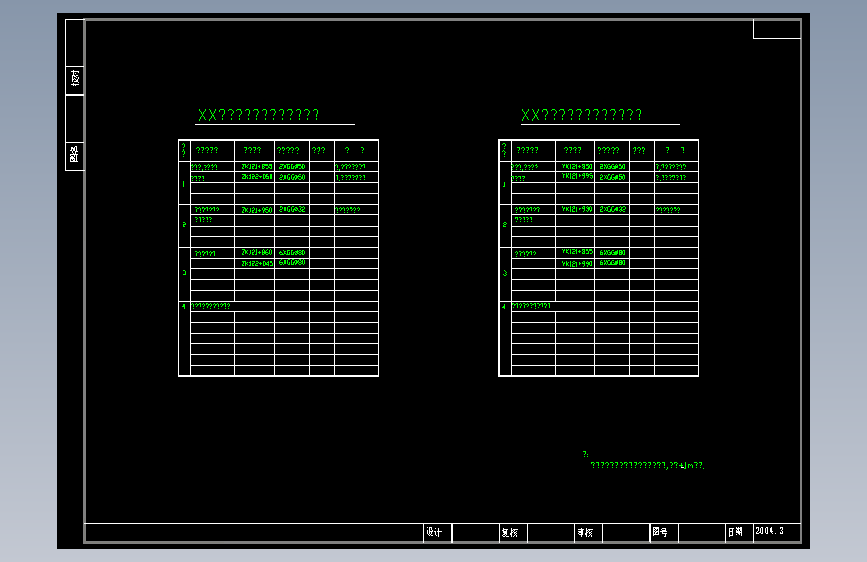This screenshot has height=562, width=867.
Task: Click the 图号 label in the title block
Action: click(x=660, y=532)
